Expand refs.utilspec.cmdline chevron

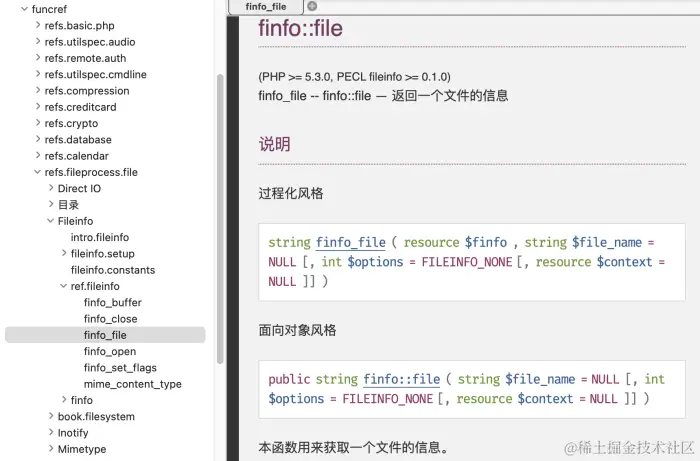click(38, 74)
